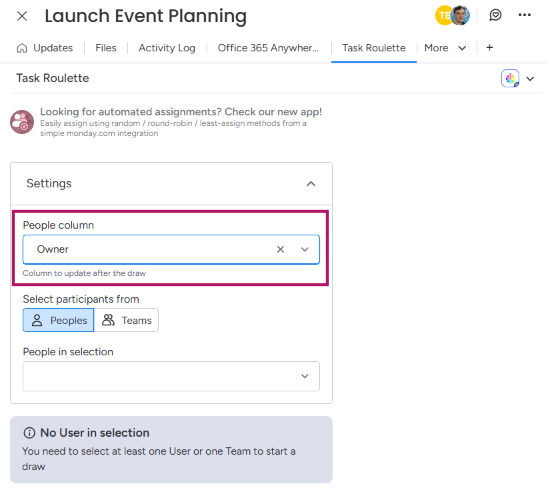Expand the More tabs dropdown
547x493 pixels.
(x=445, y=48)
